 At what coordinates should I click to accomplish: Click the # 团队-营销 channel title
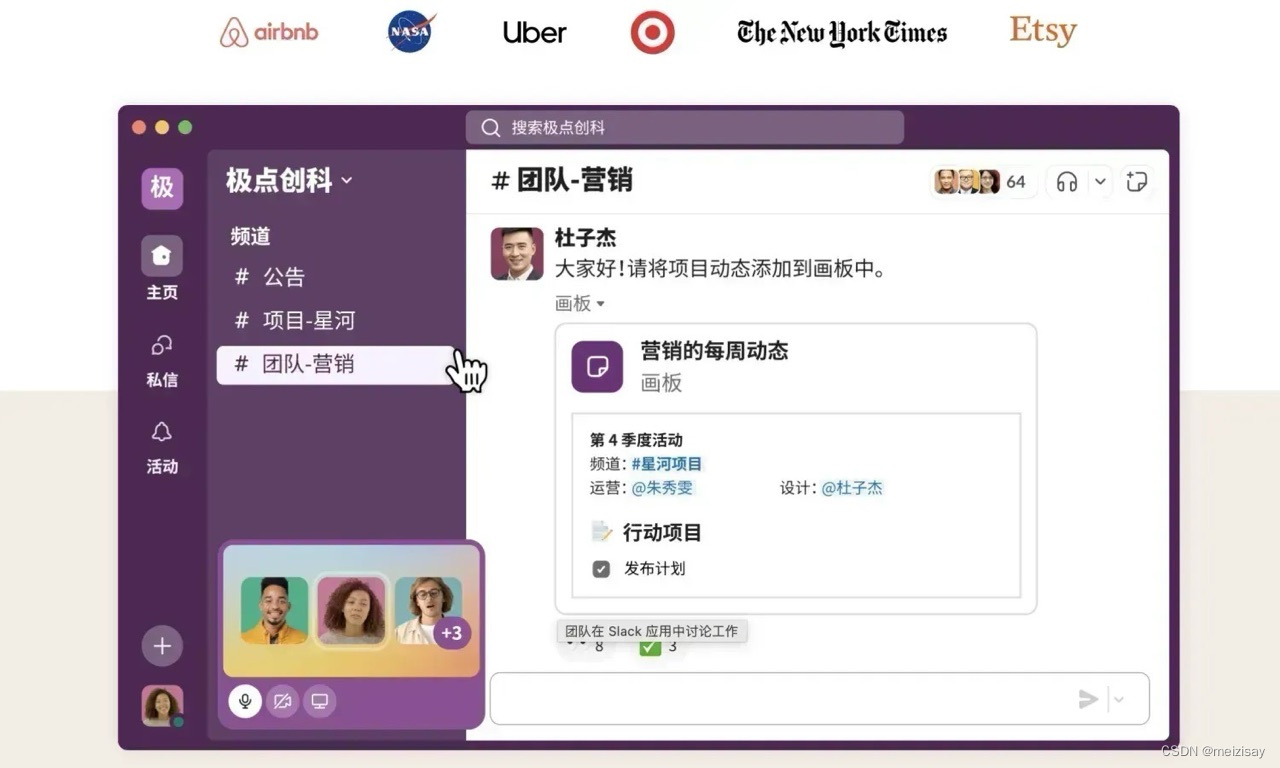[x=562, y=180]
